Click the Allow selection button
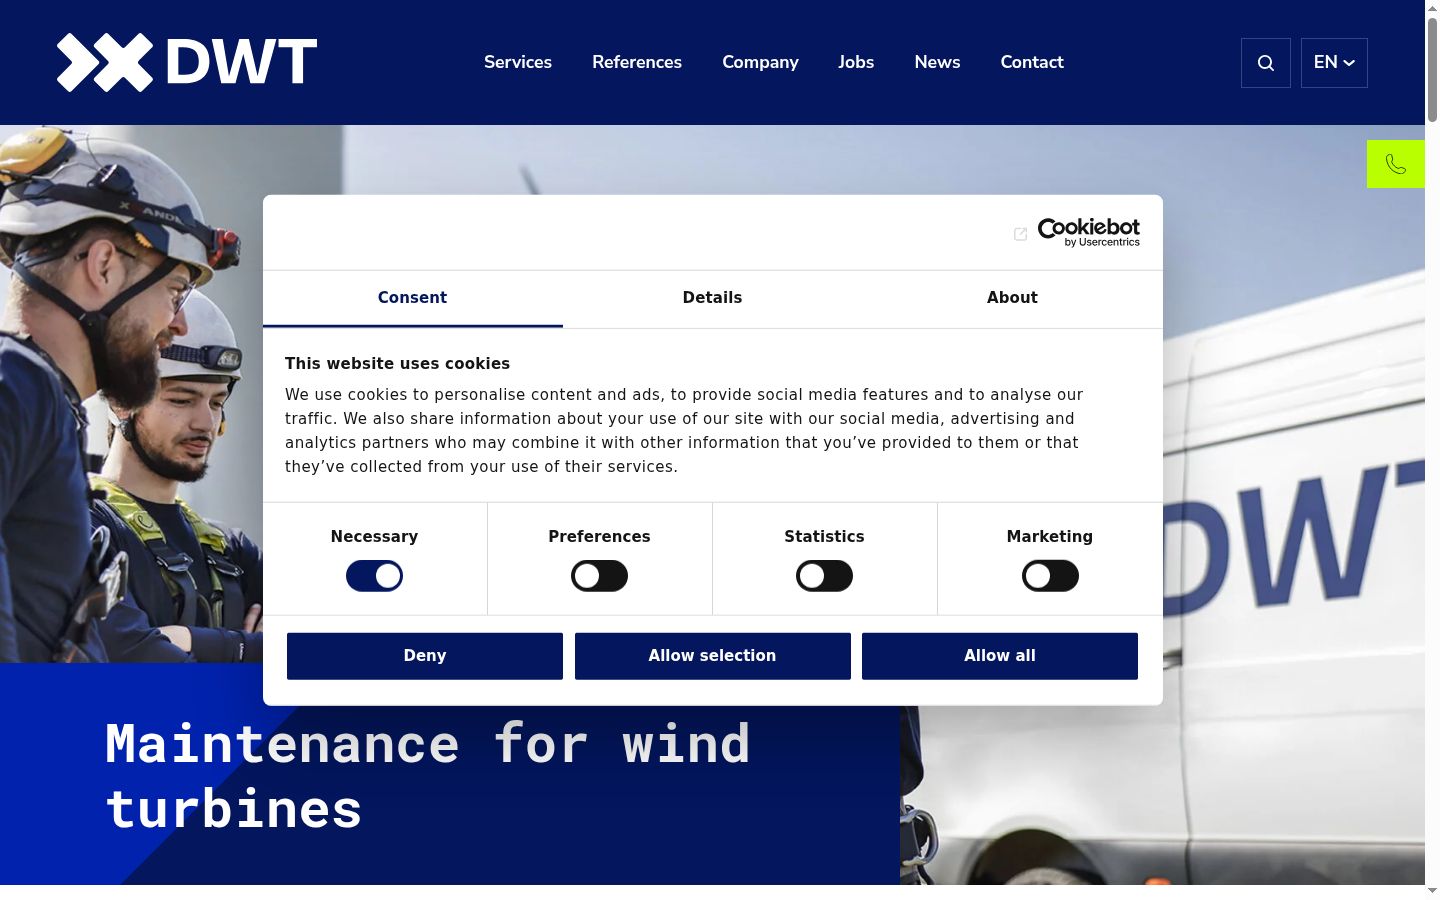The image size is (1440, 900). [712, 656]
